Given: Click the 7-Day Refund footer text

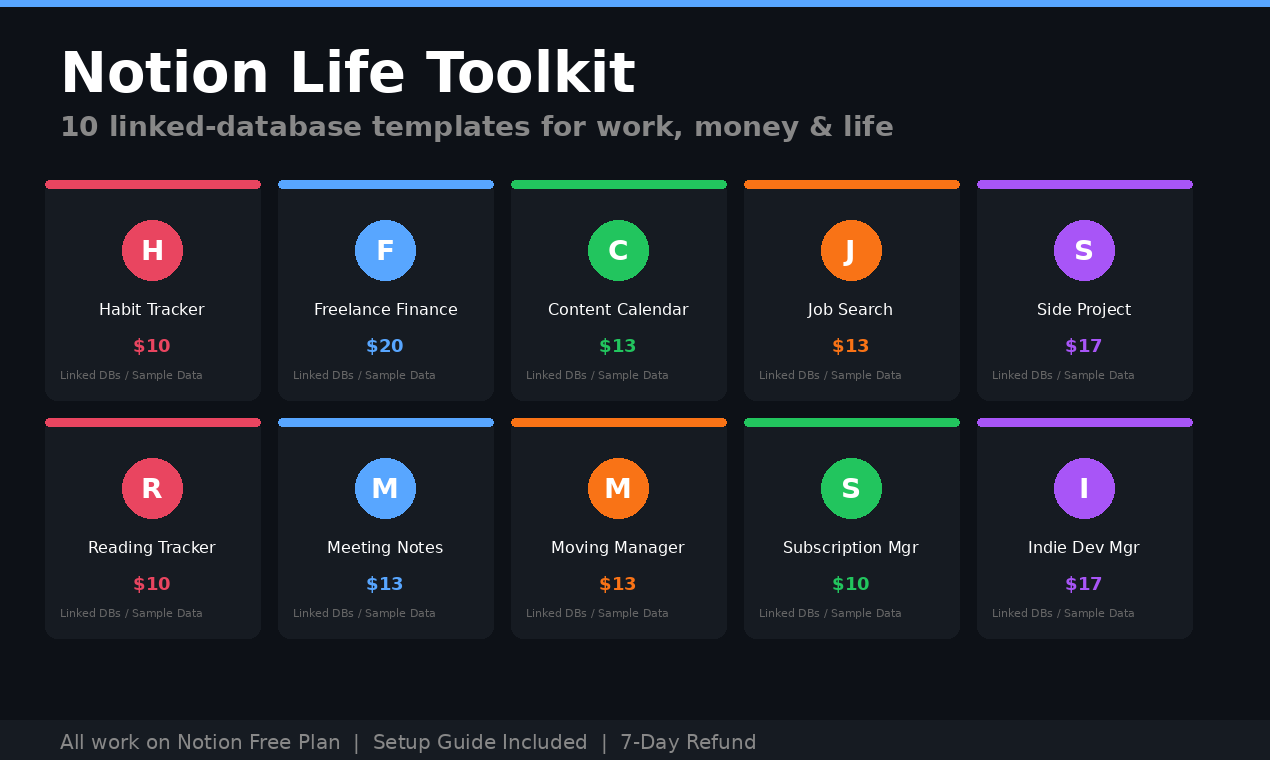Looking at the screenshot, I should (689, 742).
